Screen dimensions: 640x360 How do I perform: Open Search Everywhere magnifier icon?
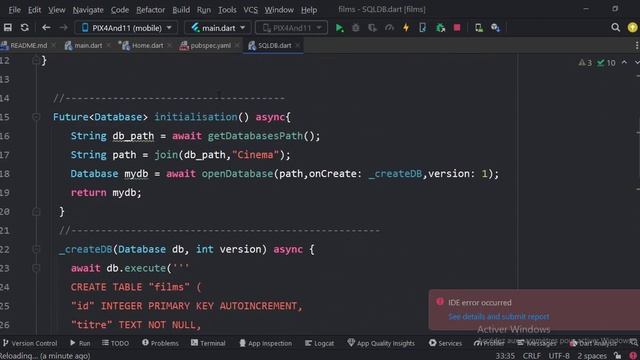pyautogui.click(x=616, y=27)
